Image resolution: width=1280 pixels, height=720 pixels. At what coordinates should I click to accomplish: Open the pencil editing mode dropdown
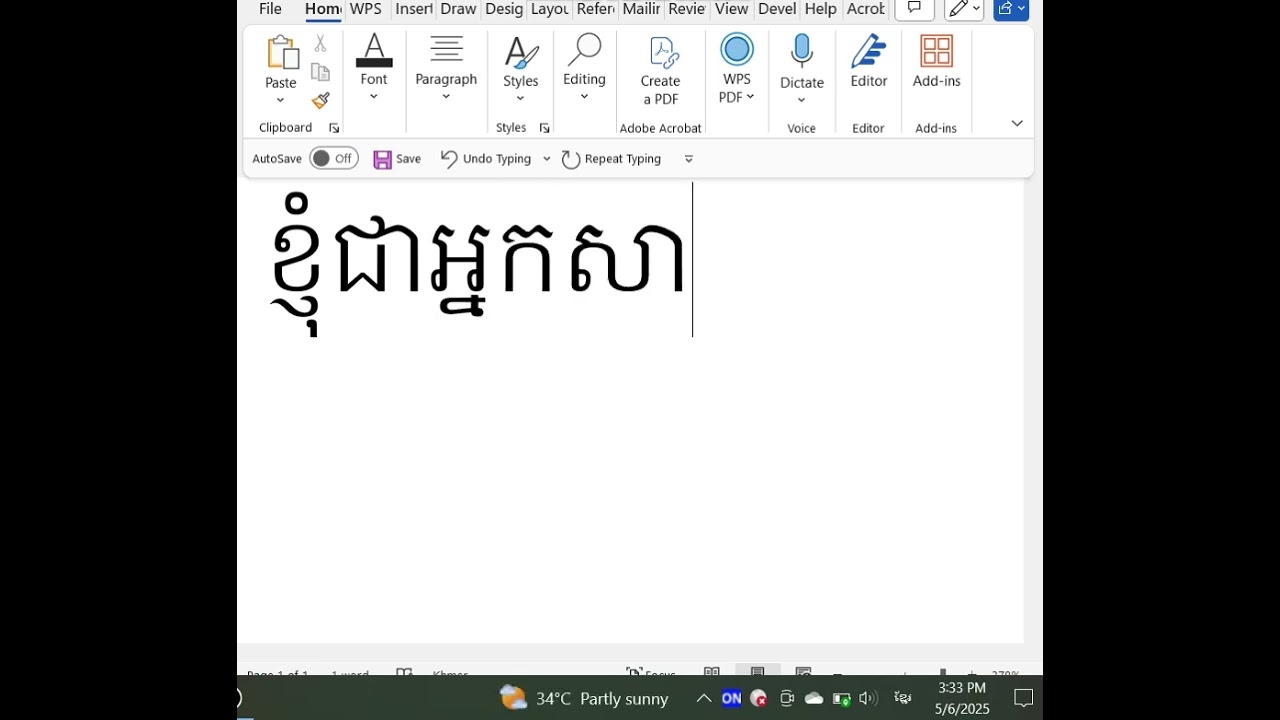(x=964, y=8)
